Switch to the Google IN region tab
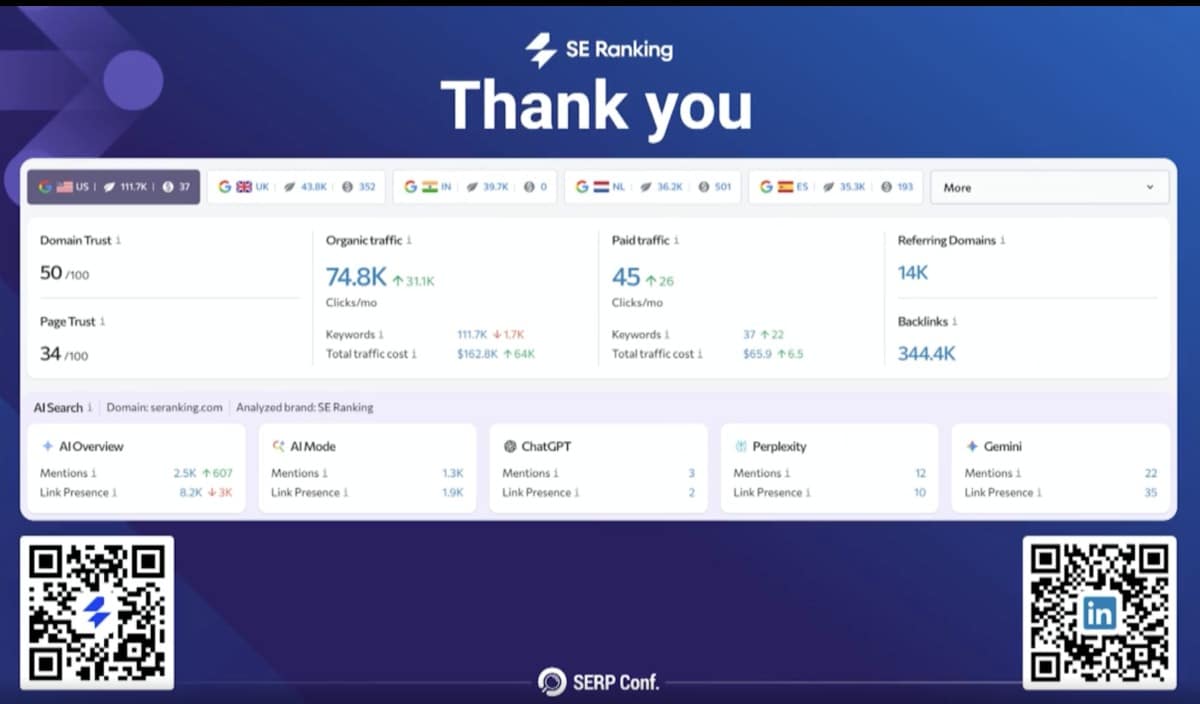1200x704 pixels. 474,187
